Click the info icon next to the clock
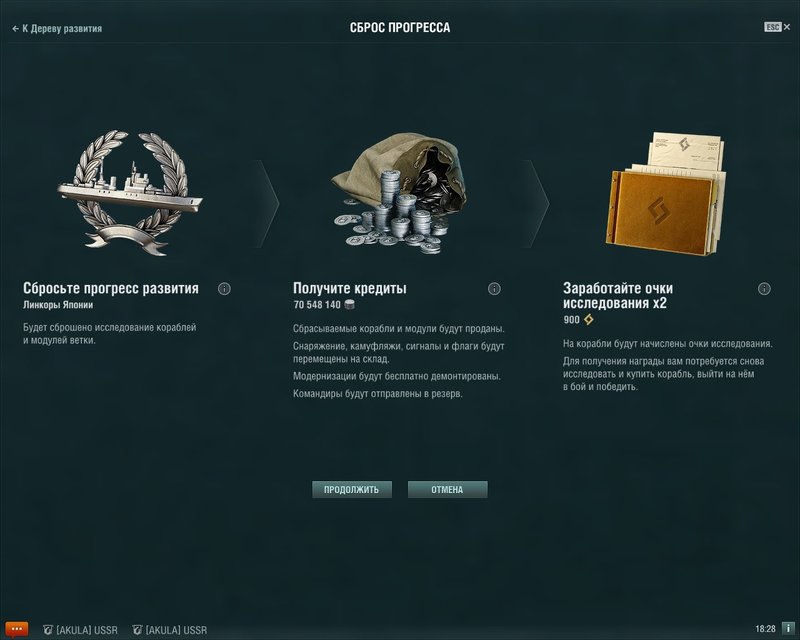 [788, 629]
